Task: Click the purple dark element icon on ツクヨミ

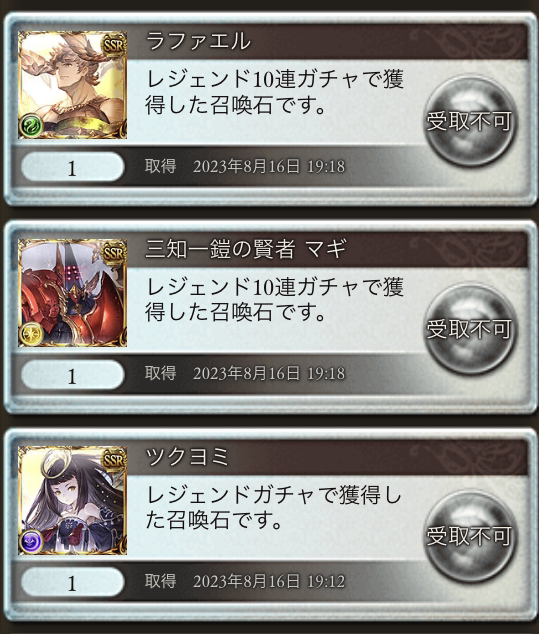Action: point(32,541)
